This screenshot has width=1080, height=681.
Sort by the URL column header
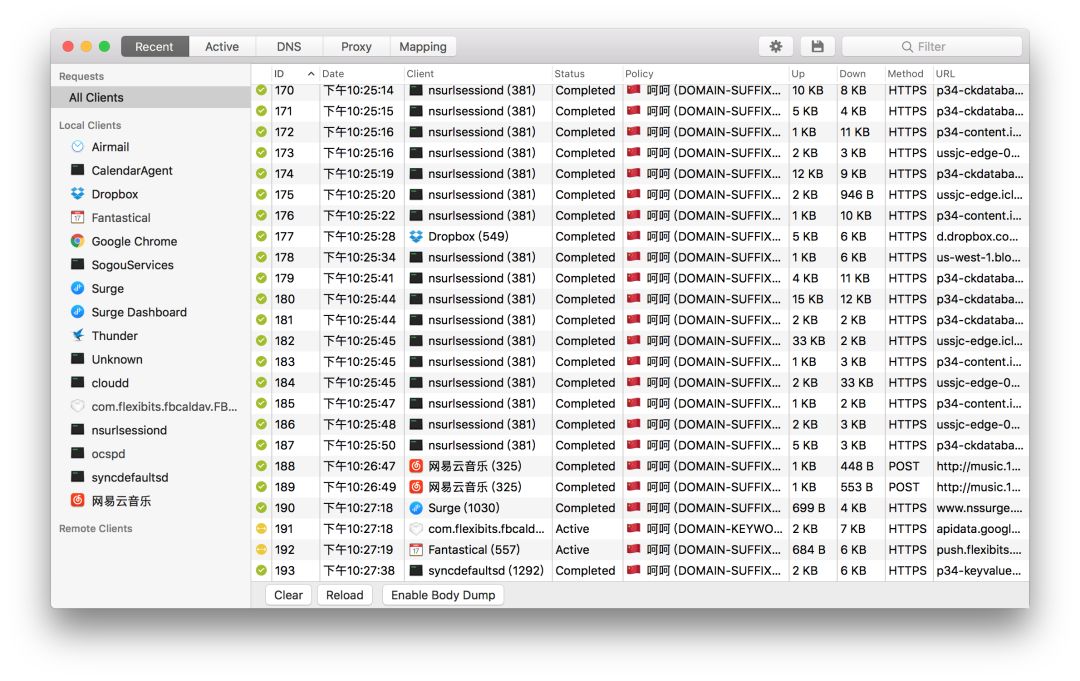coord(981,74)
